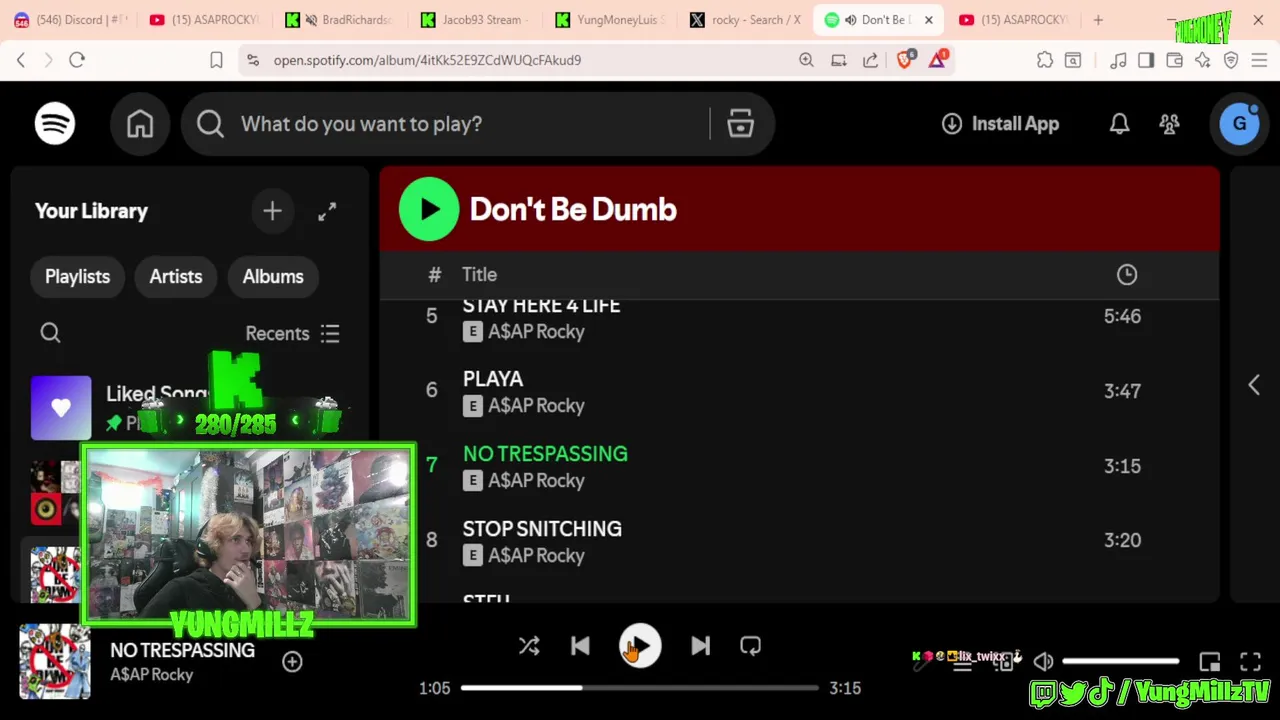View site information in the address bar
This screenshot has width=1280, height=720.
[252, 60]
